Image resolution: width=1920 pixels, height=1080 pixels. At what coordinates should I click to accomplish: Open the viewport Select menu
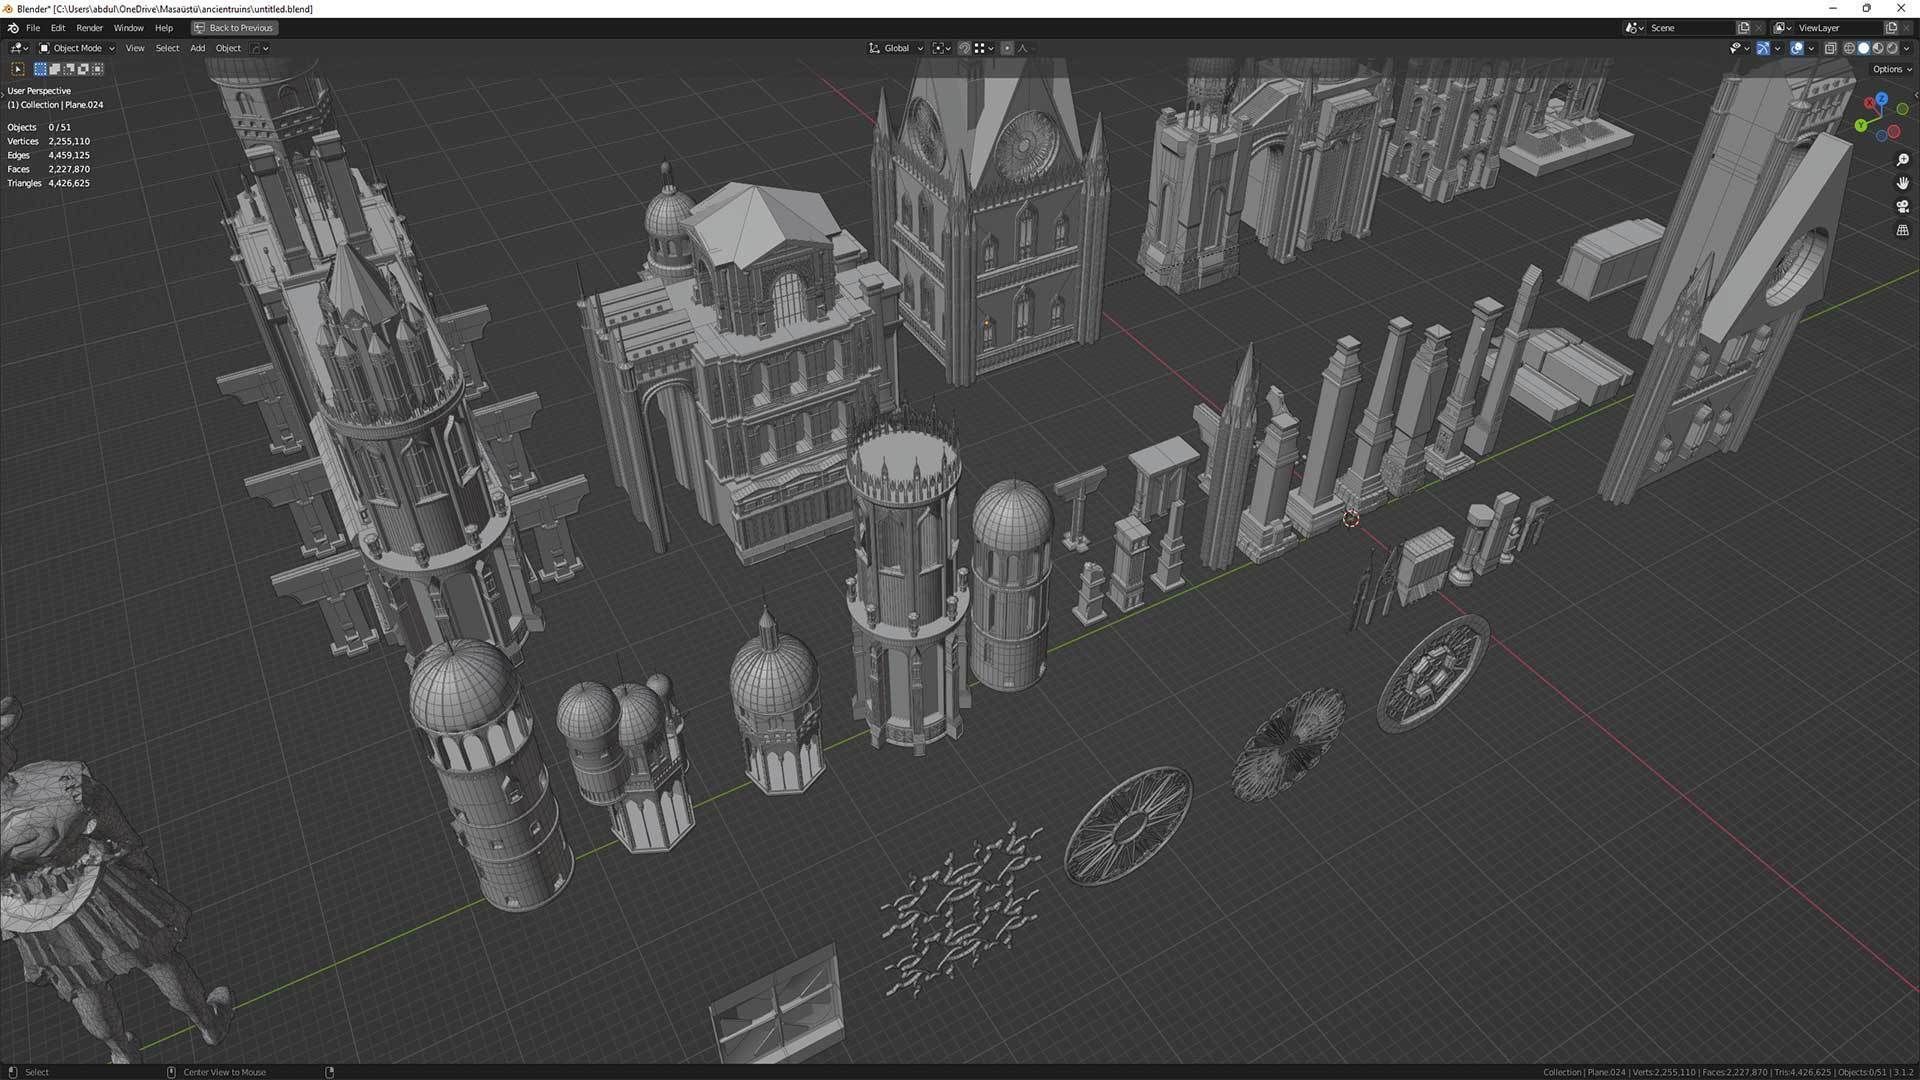(x=167, y=48)
